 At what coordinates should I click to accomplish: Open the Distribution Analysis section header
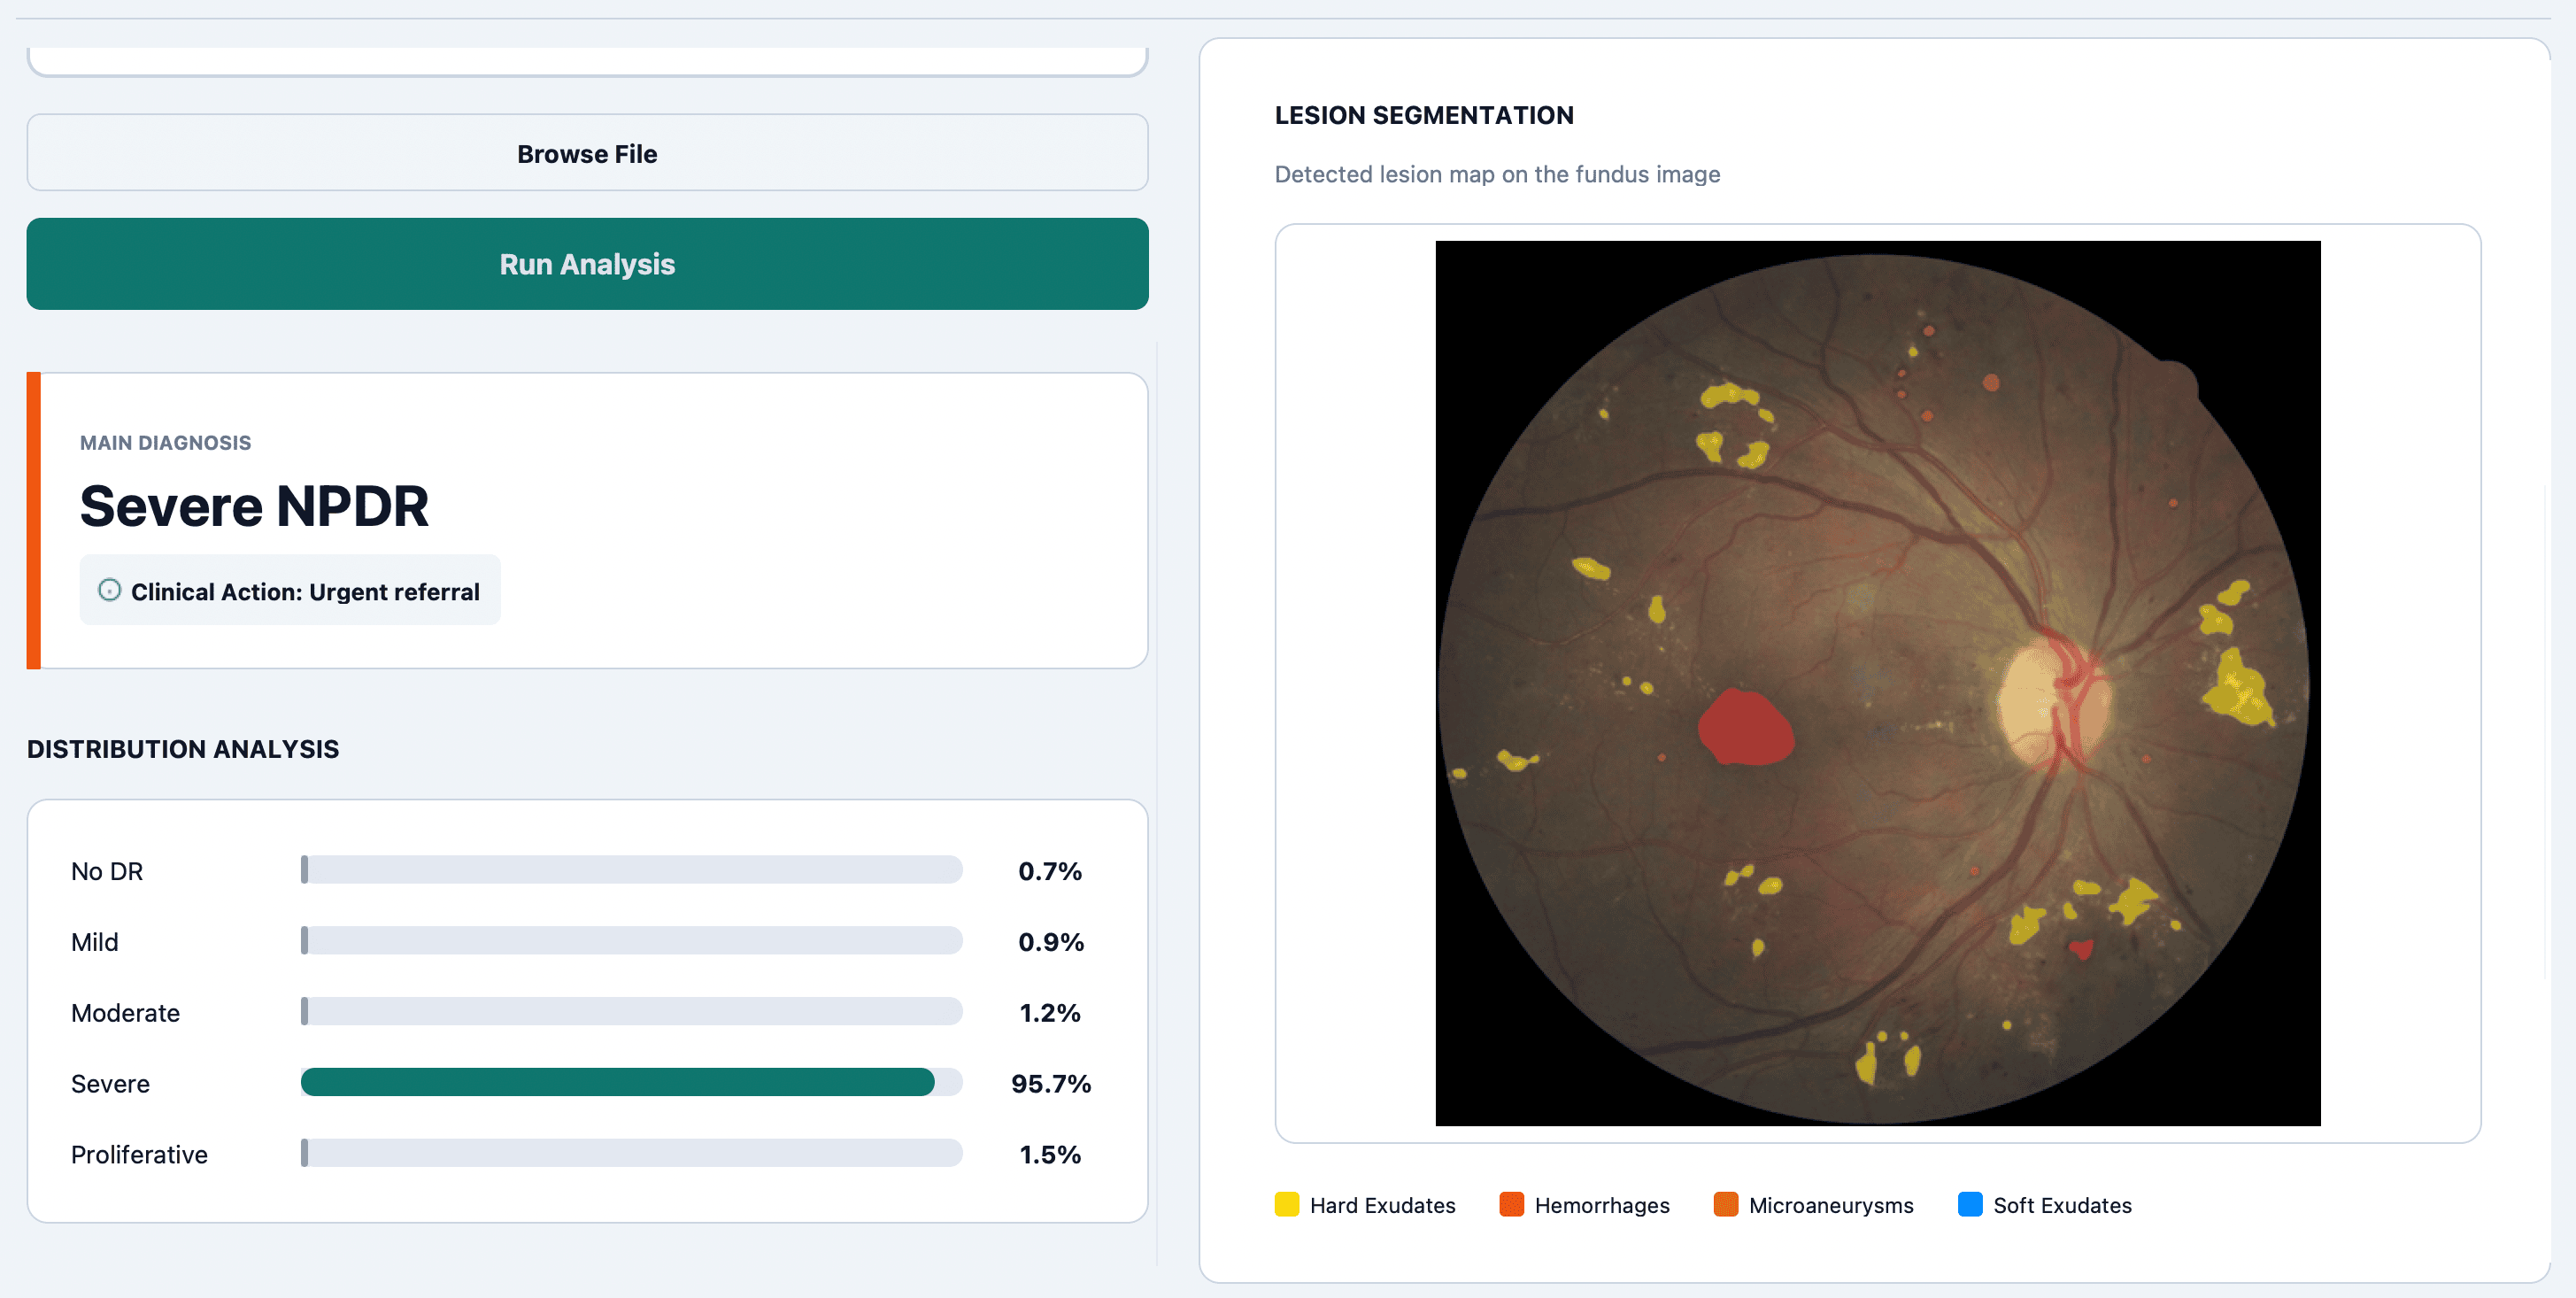[x=183, y=748]
